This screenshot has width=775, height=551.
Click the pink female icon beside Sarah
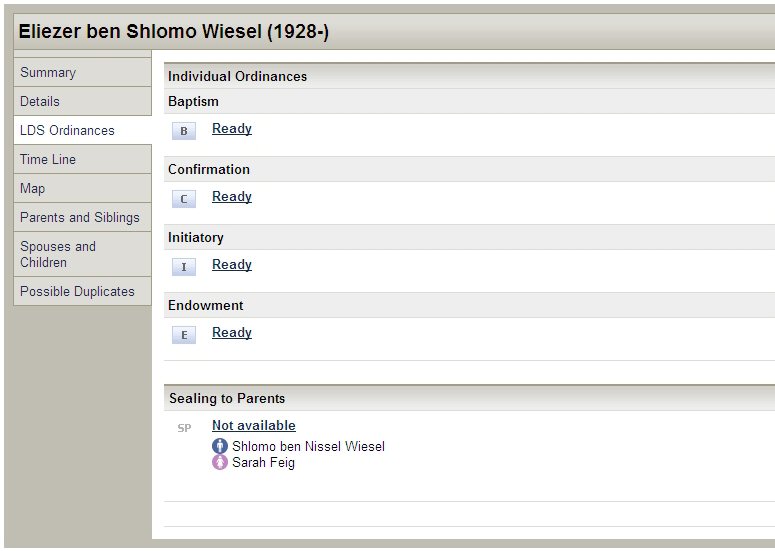(220, 462)
